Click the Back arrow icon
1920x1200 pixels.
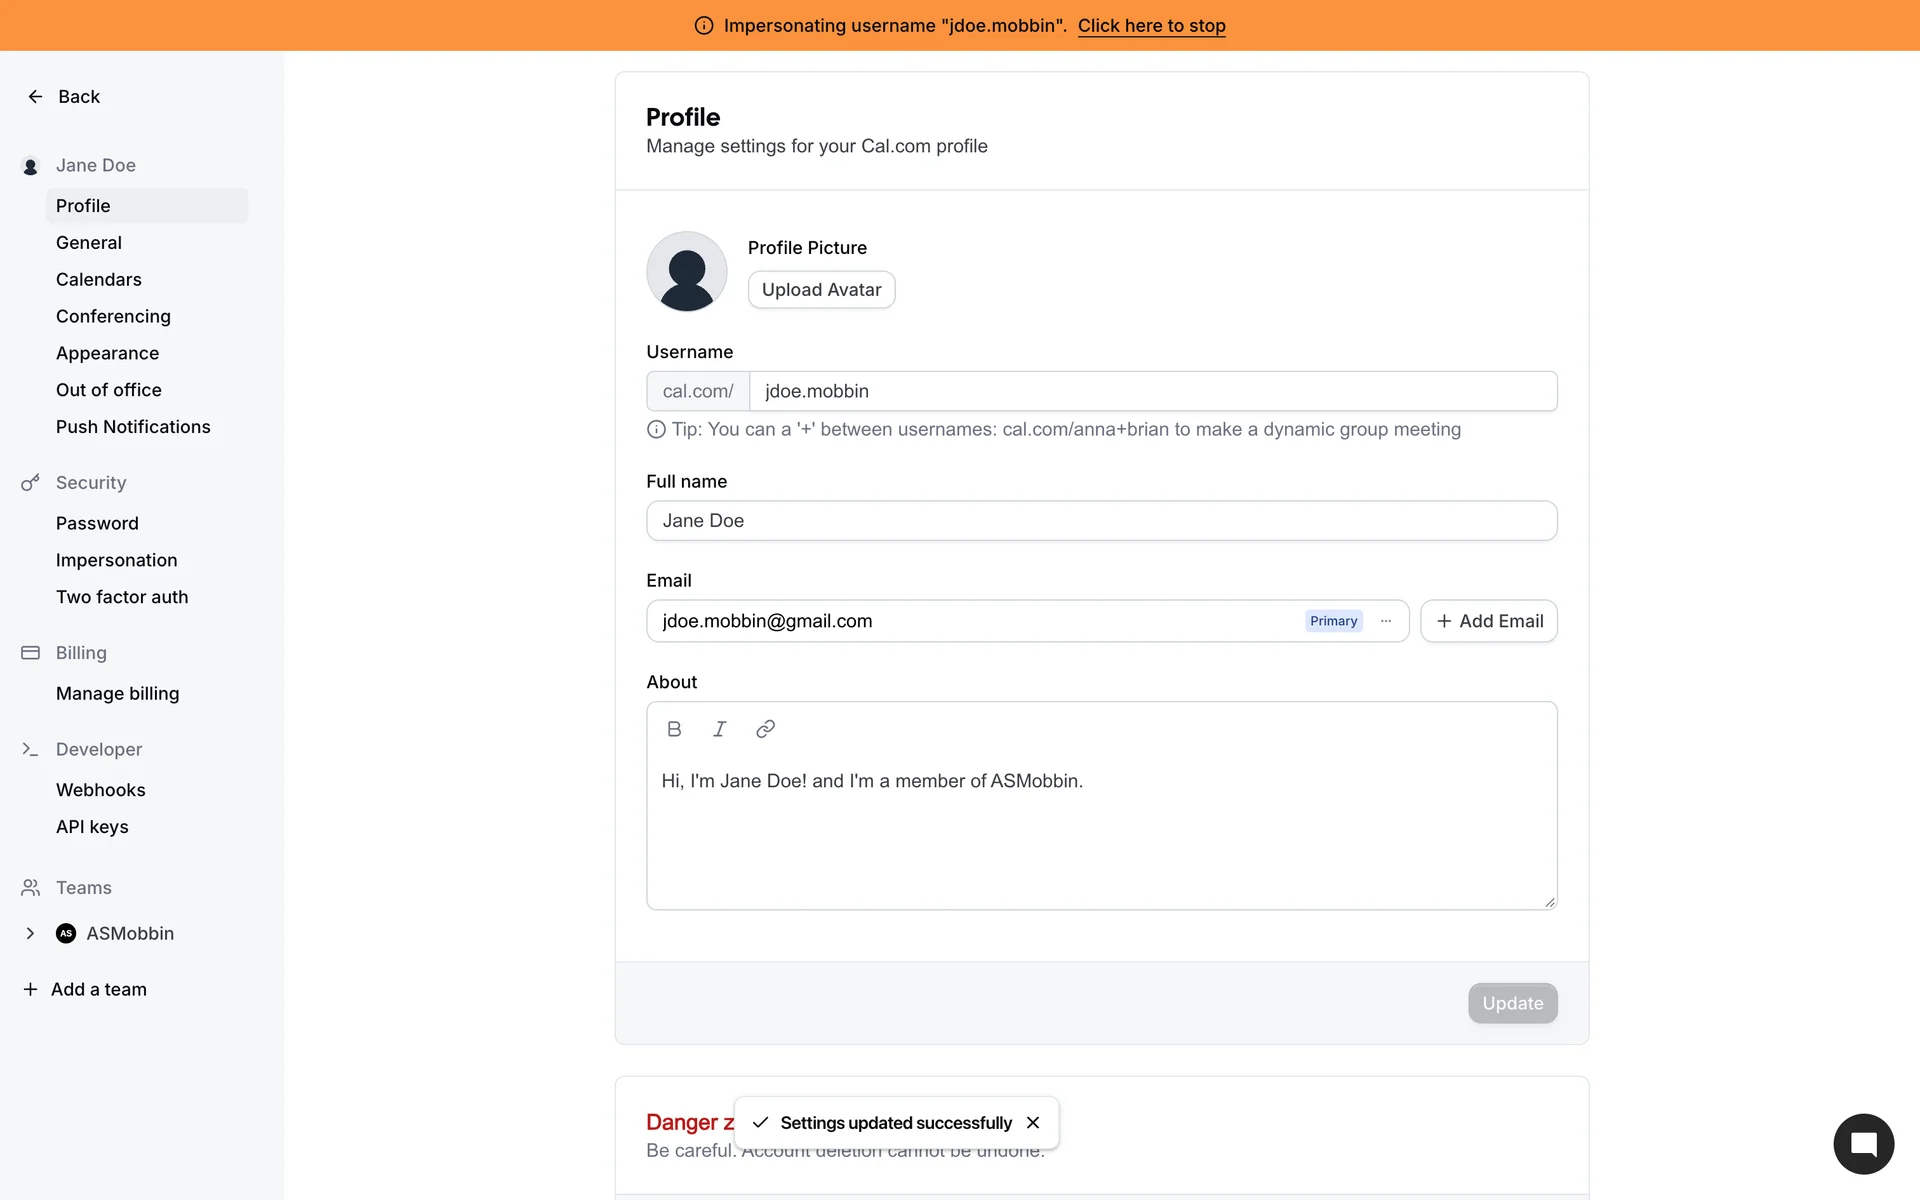pos(35,97)
